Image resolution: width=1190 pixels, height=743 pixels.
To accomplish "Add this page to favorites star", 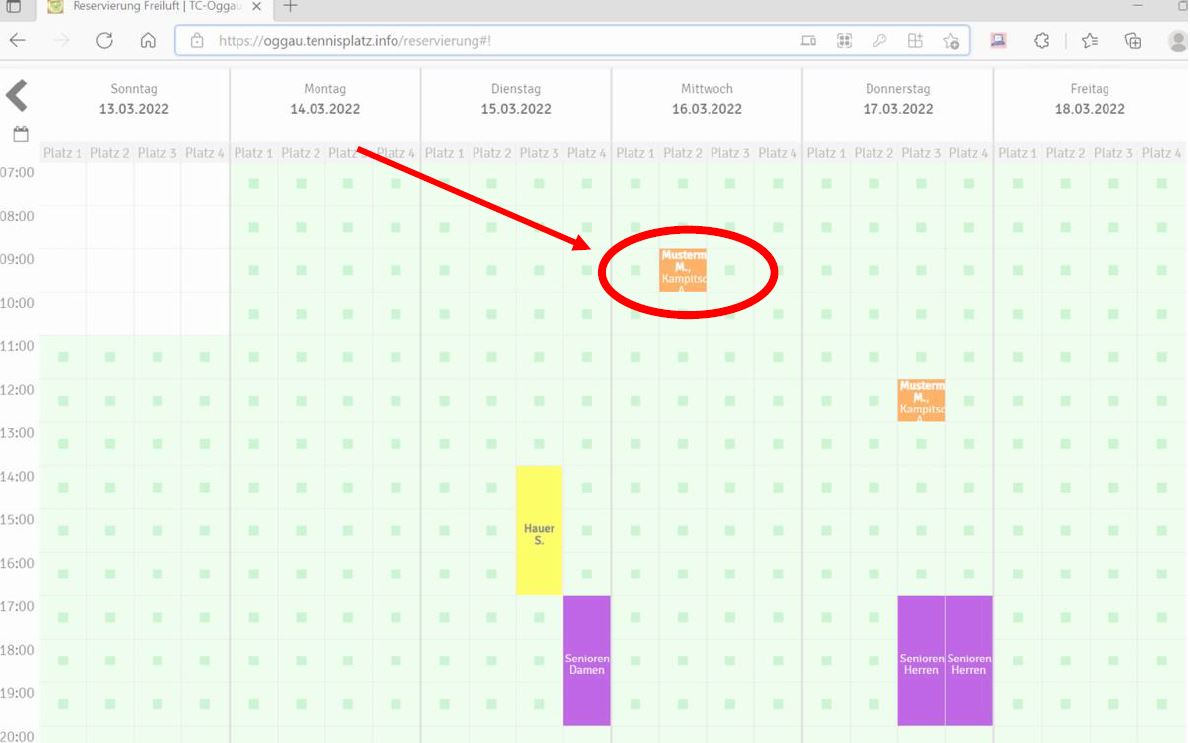I will click(950, 41).
